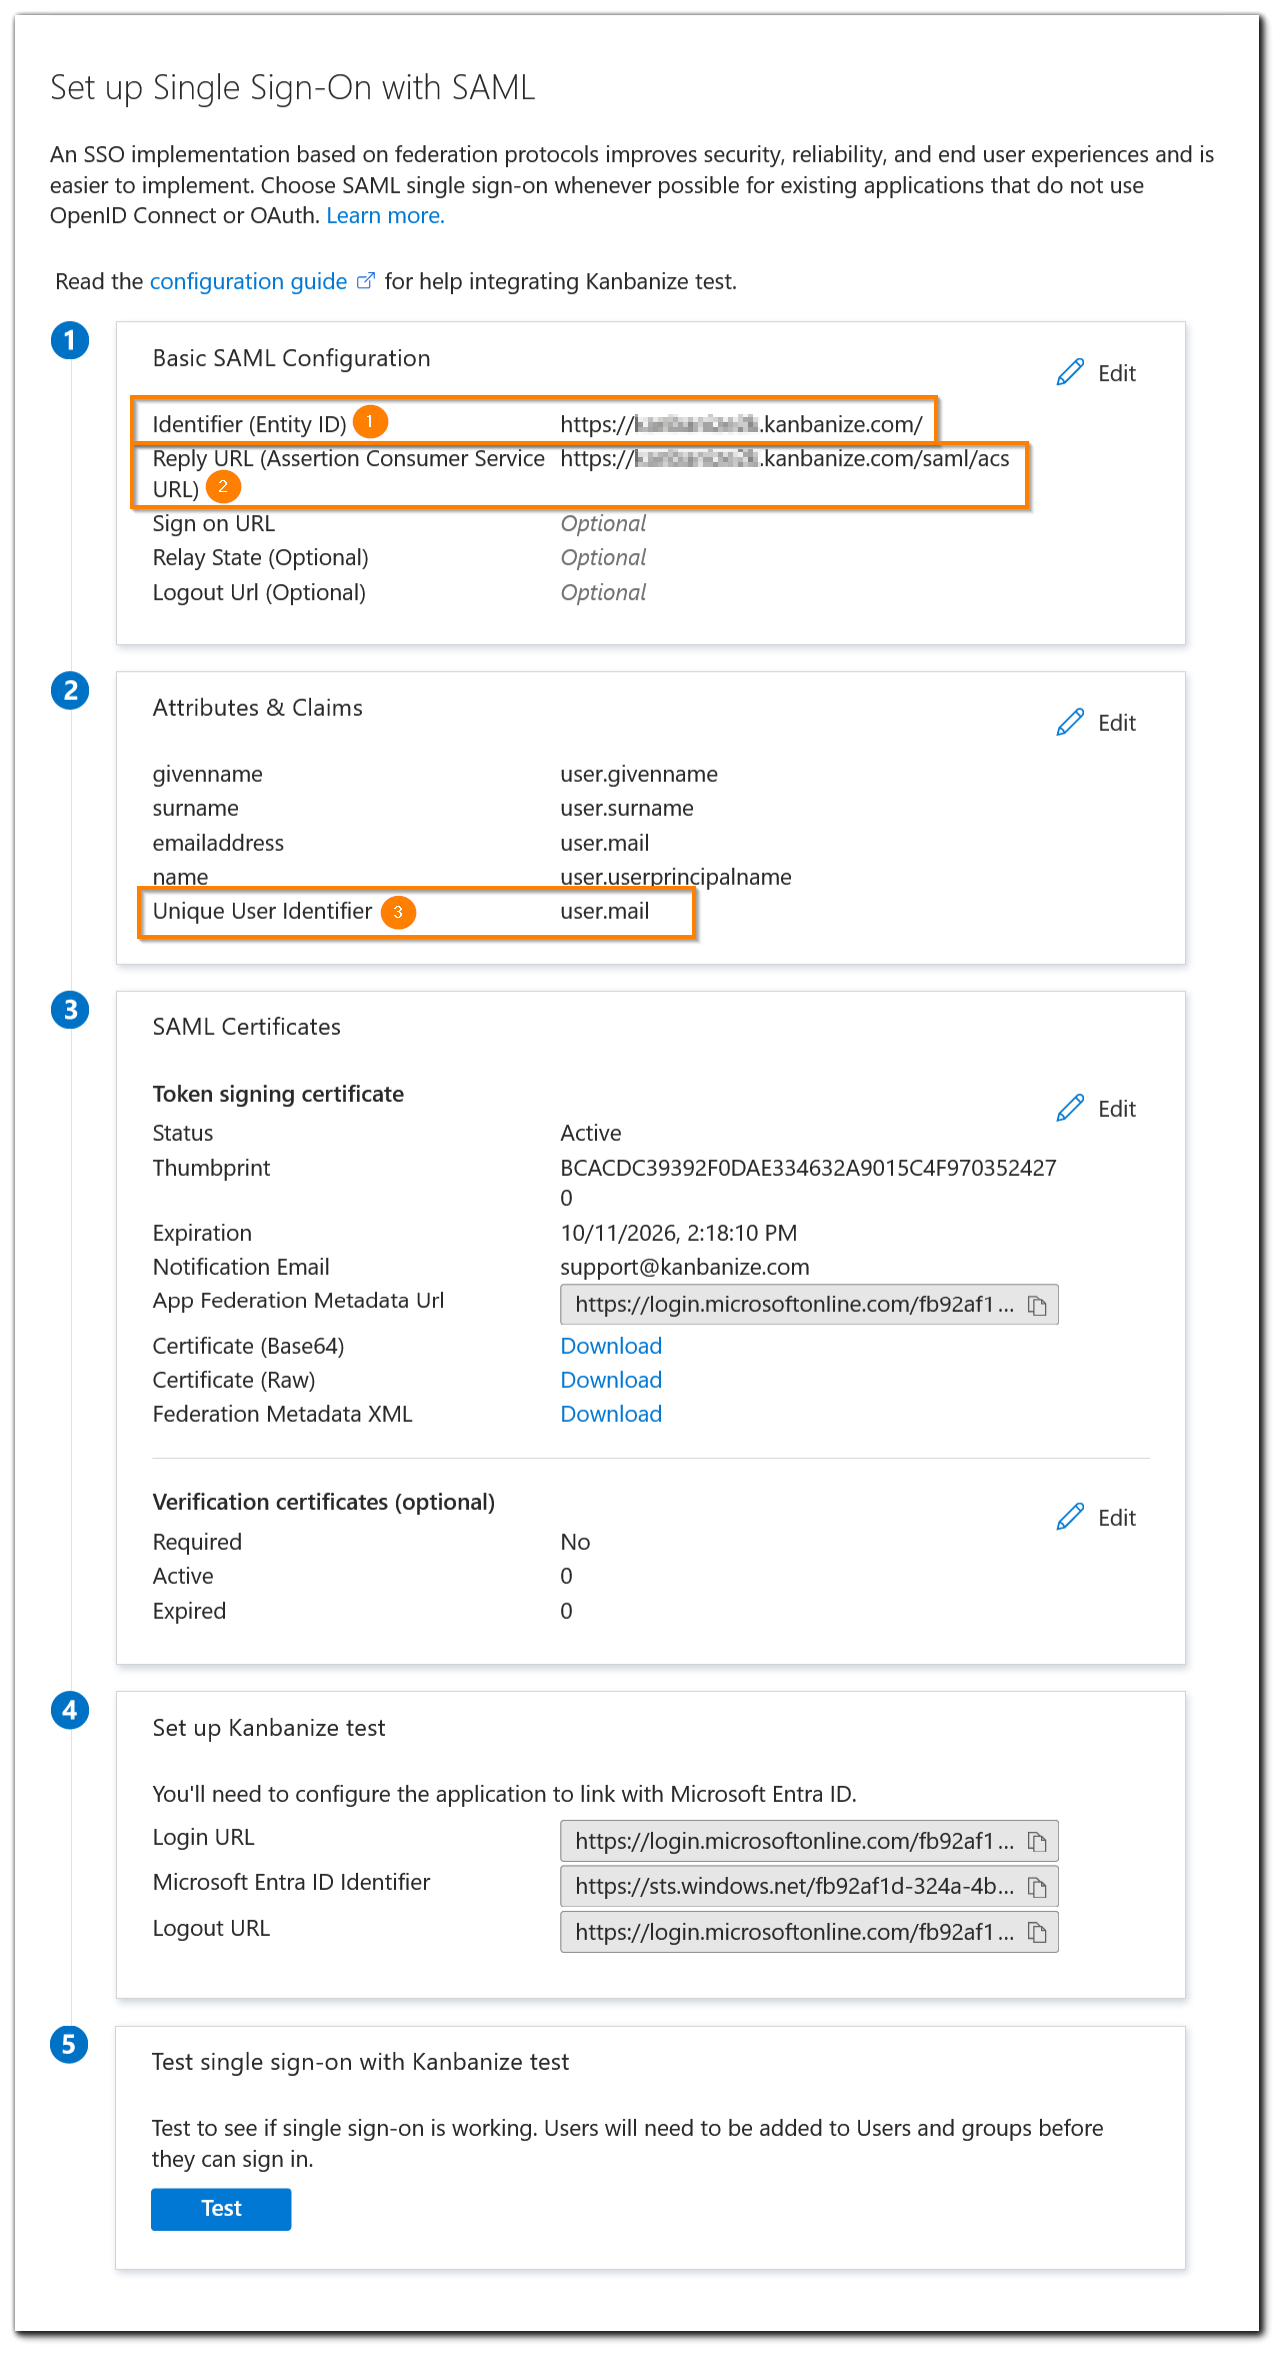Click the Reply URL saml/acs value
This screenshot has width=1286, height=2358.
[785, 458]
